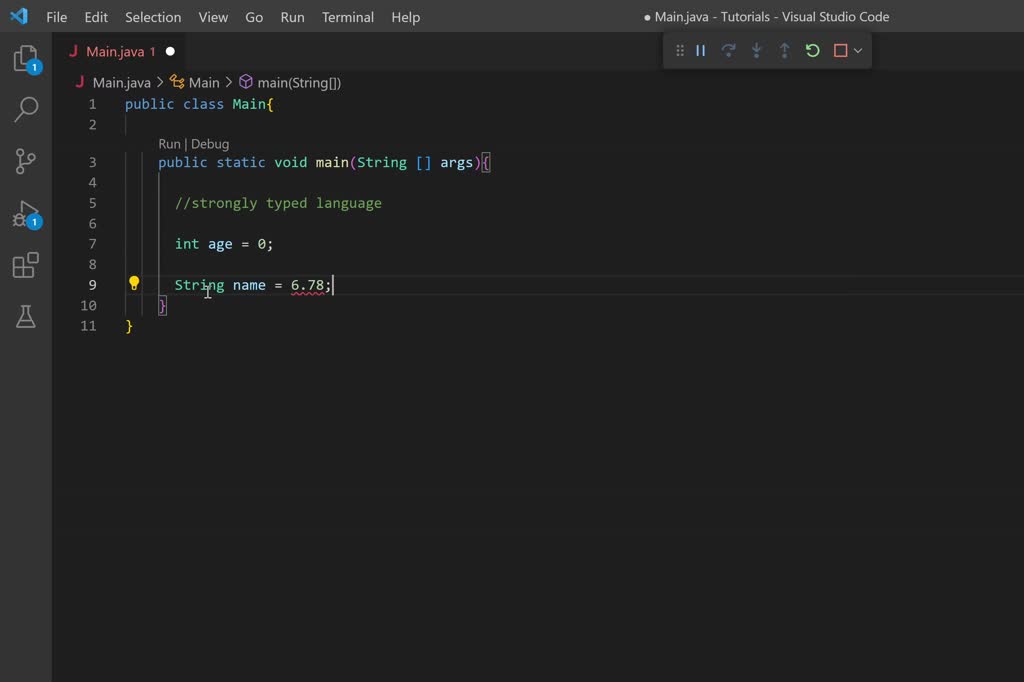Viewport: 1024px width, 682px height.
Task: Open the Testing view
Action: (x=24, y=317)
